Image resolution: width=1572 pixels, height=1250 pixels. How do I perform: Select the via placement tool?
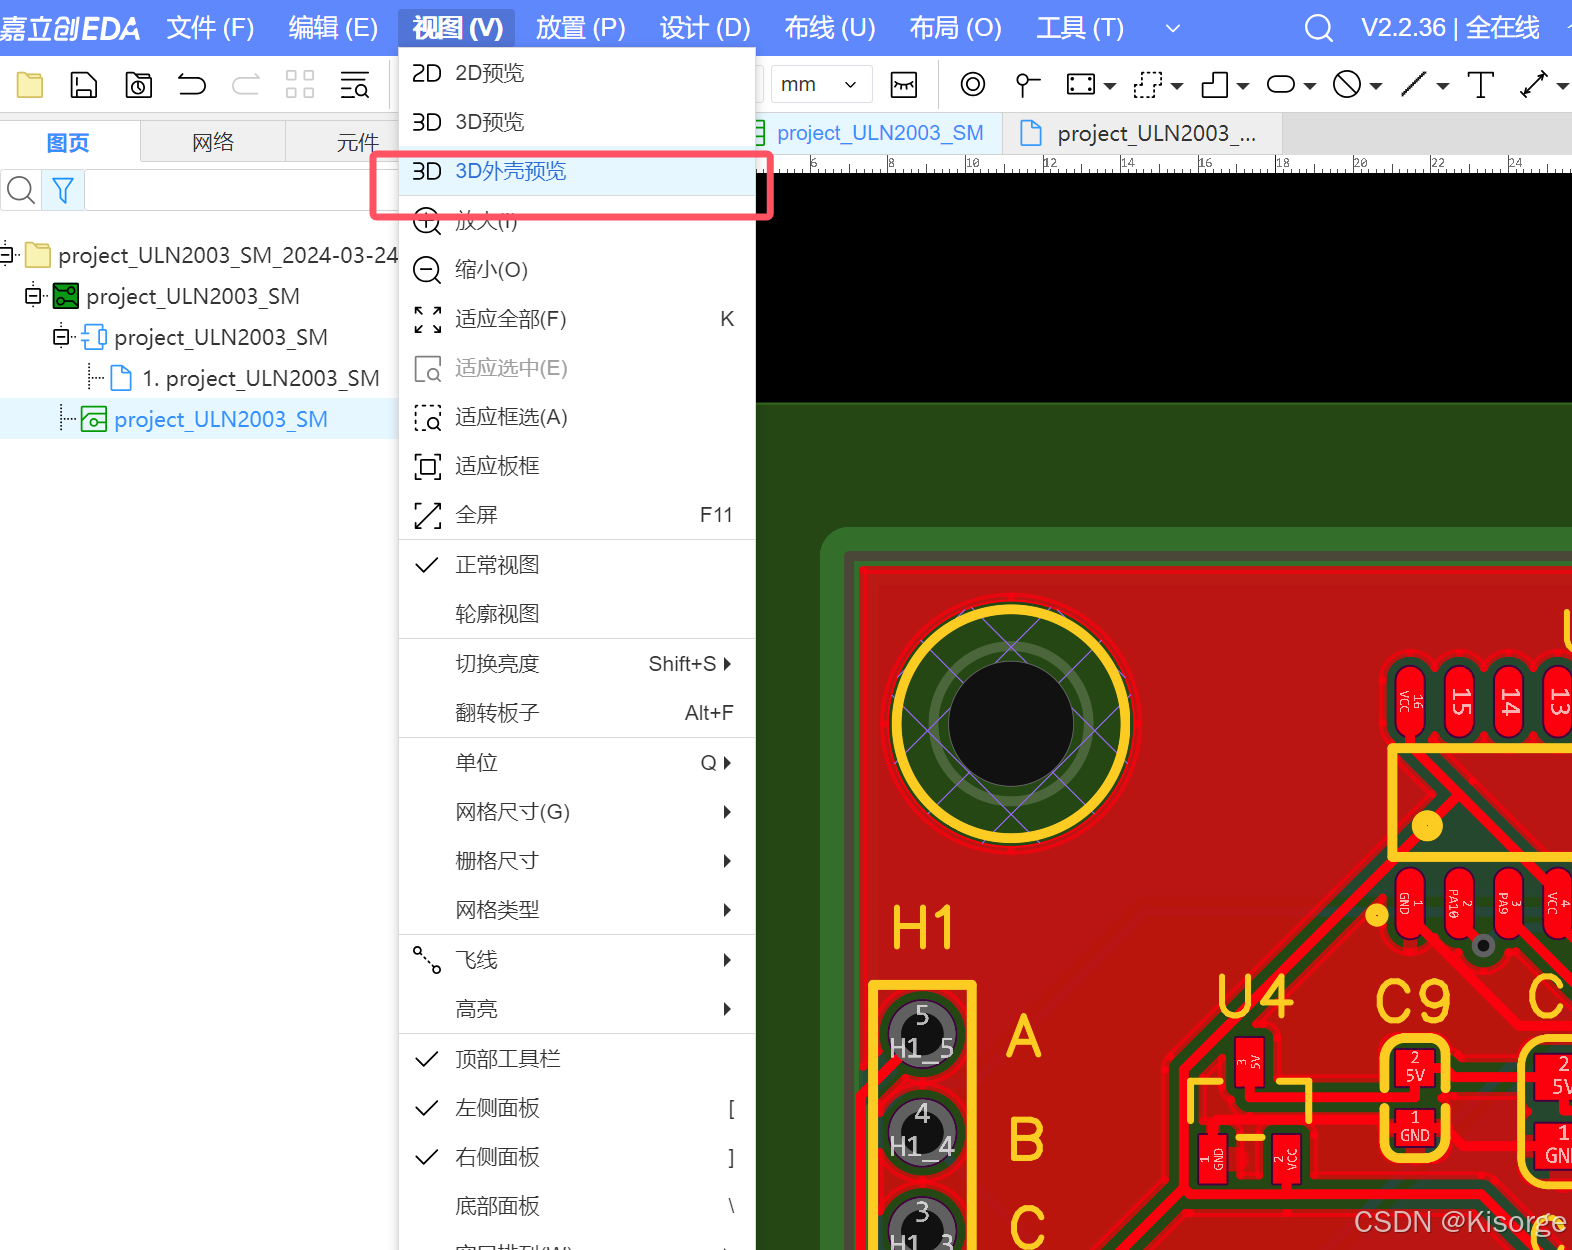coord(973,85)
